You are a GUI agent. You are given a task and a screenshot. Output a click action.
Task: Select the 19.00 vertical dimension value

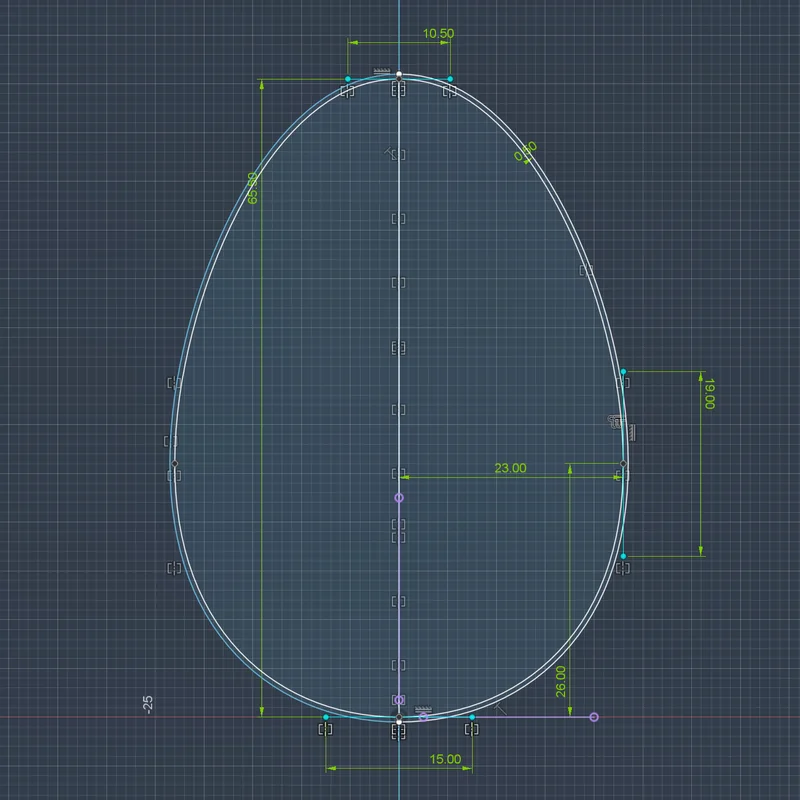709,393
